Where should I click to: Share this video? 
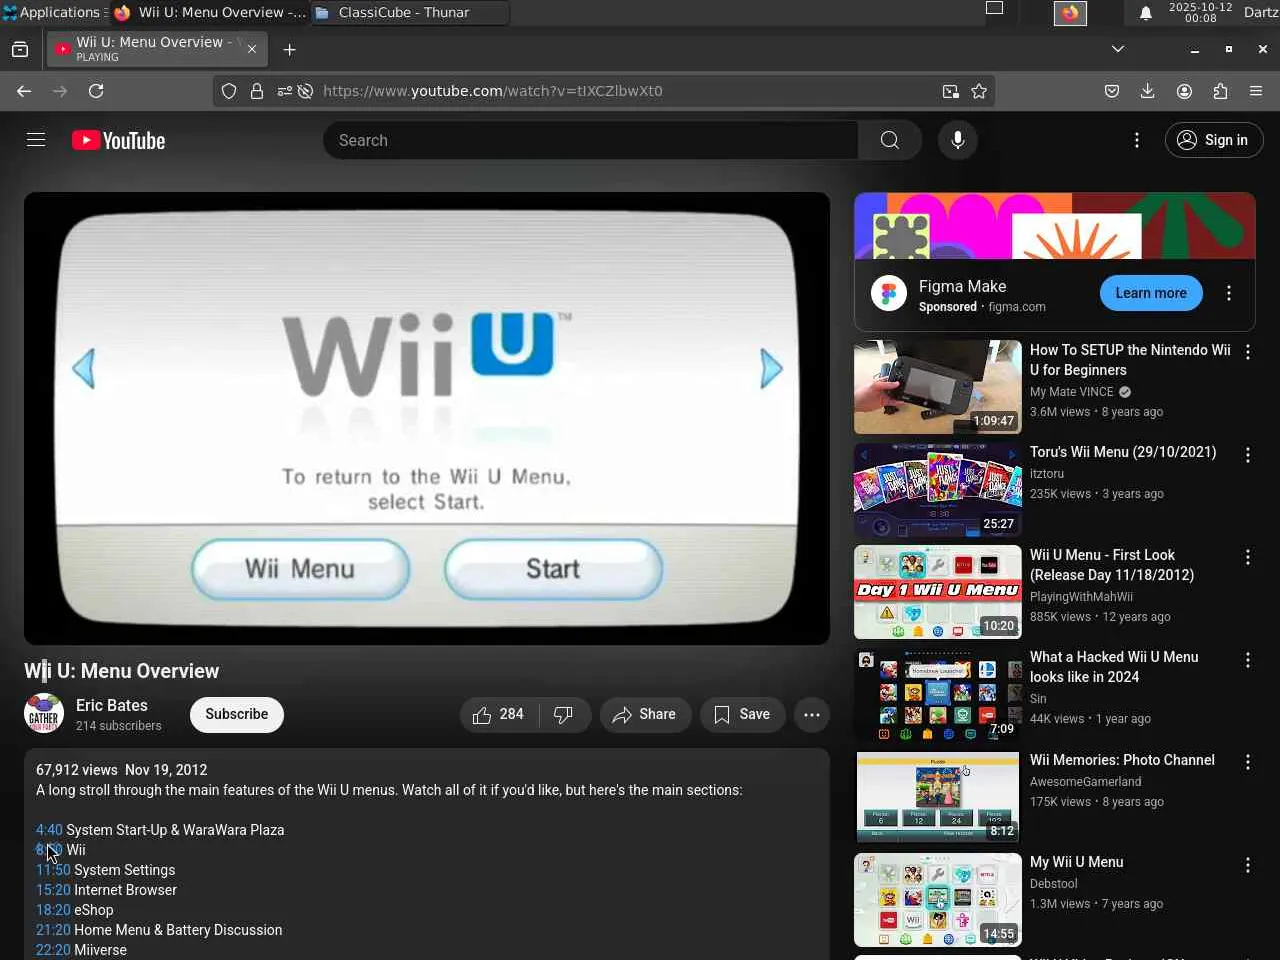tap(645, 714)
